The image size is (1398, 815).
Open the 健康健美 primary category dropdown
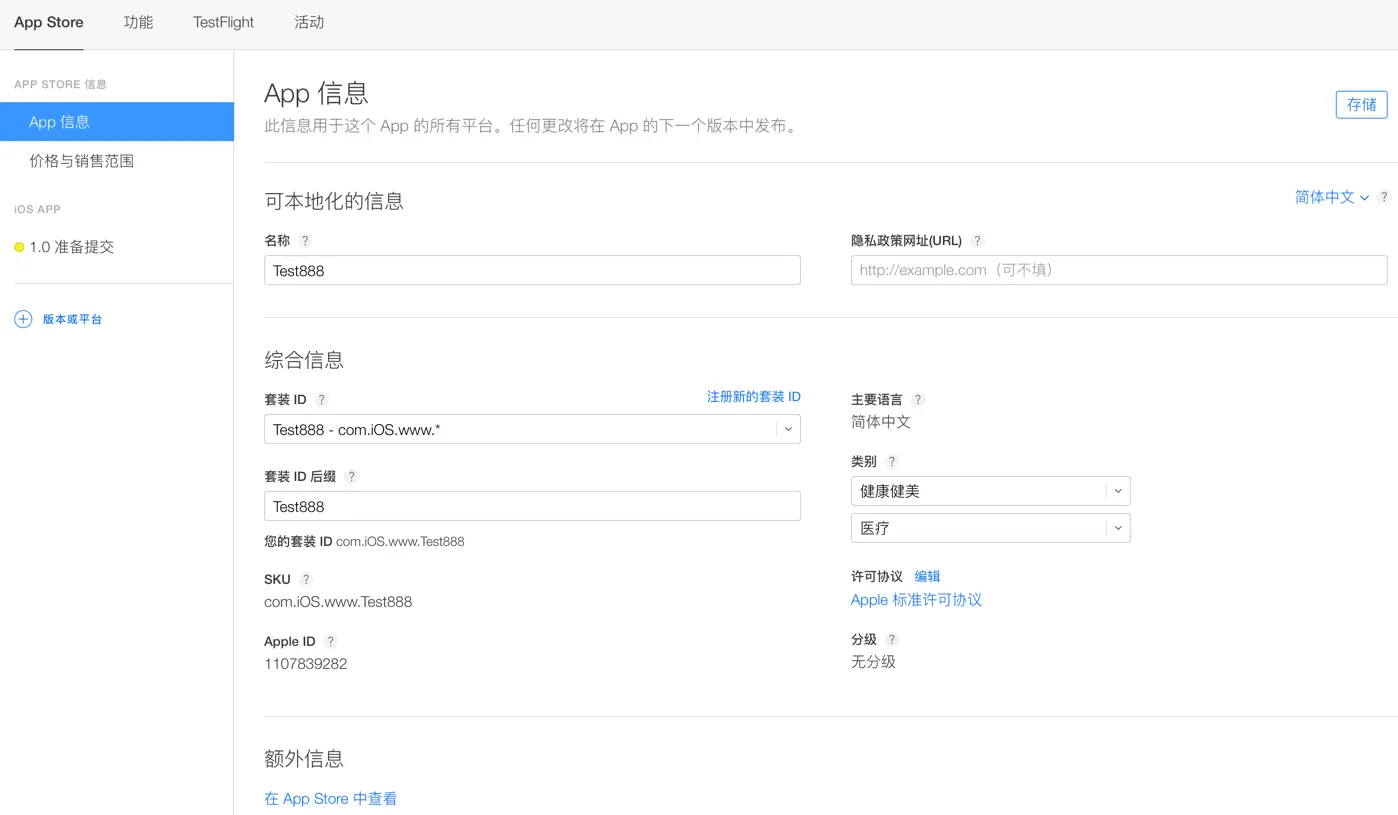(x=990, y=491)
